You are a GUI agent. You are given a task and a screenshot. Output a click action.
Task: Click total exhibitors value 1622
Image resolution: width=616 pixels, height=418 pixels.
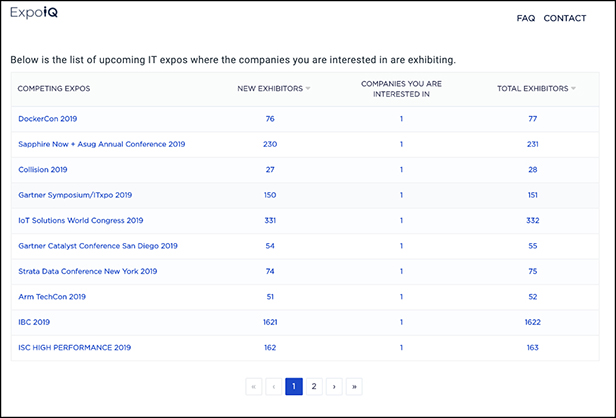[533, 322]
